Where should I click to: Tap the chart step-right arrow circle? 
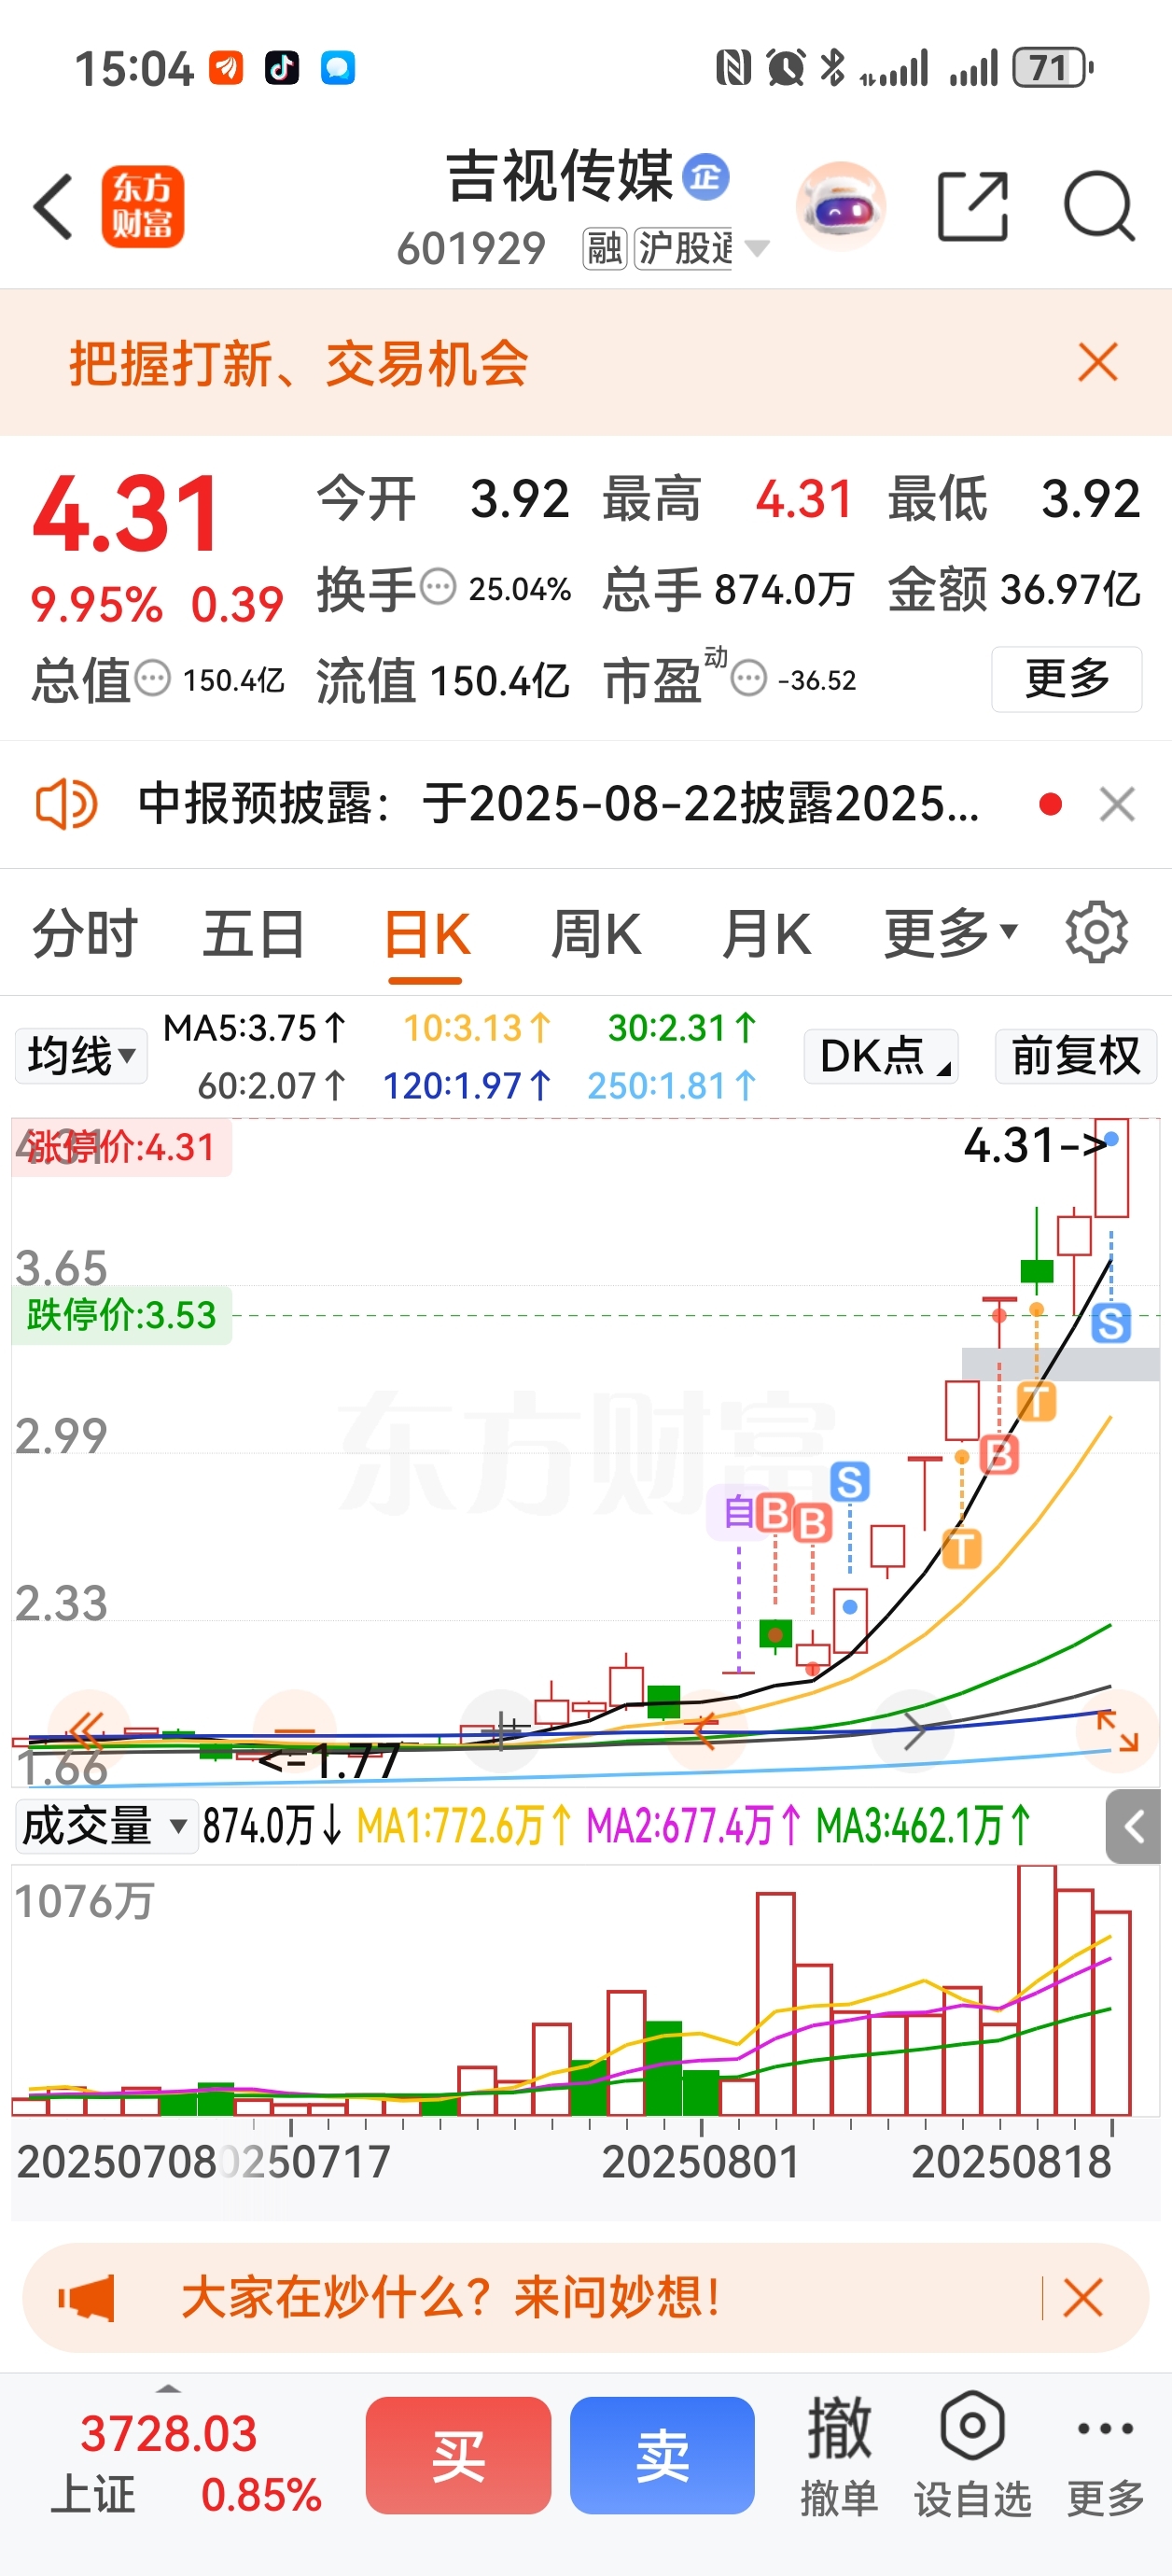[x=913, y=1731]
